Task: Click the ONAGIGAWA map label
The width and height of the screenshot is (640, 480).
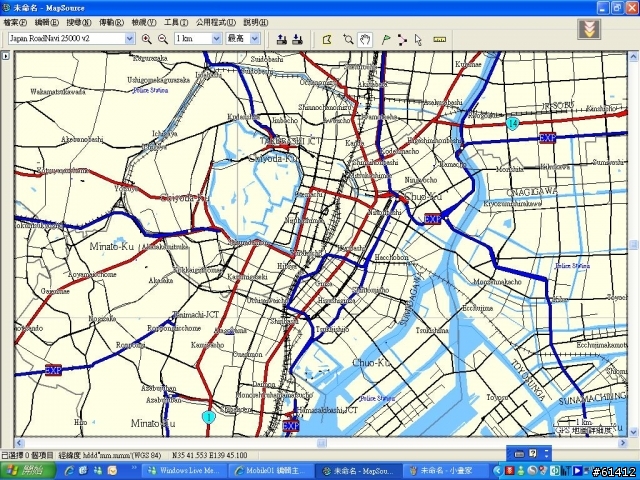Action: (533, 192)
